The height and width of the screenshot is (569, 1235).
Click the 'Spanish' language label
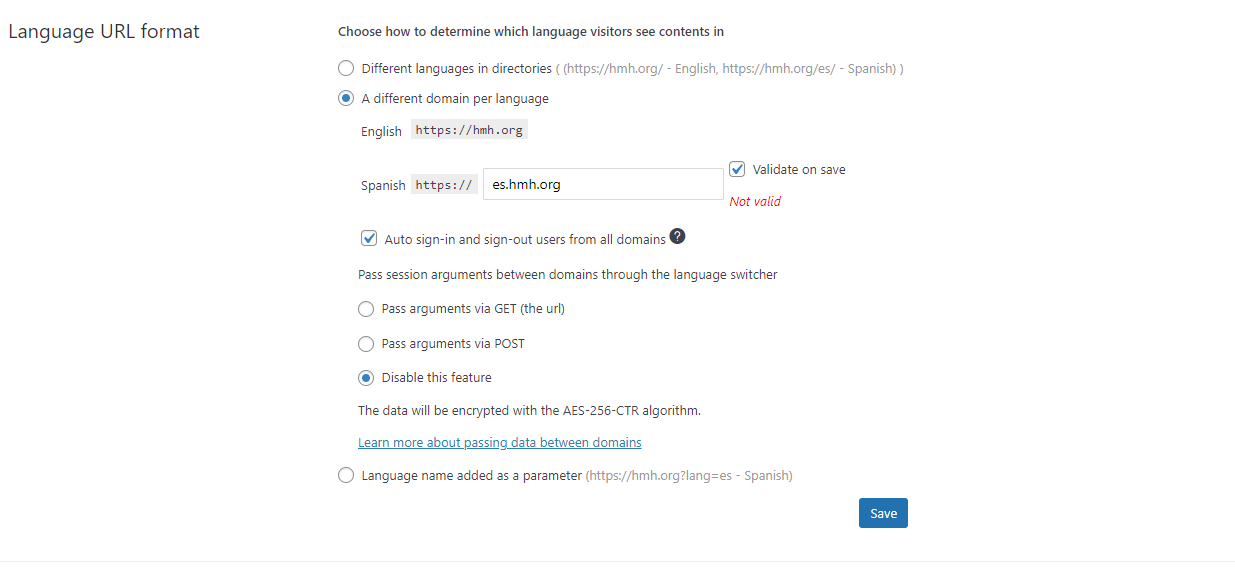(x=383, y=185)
